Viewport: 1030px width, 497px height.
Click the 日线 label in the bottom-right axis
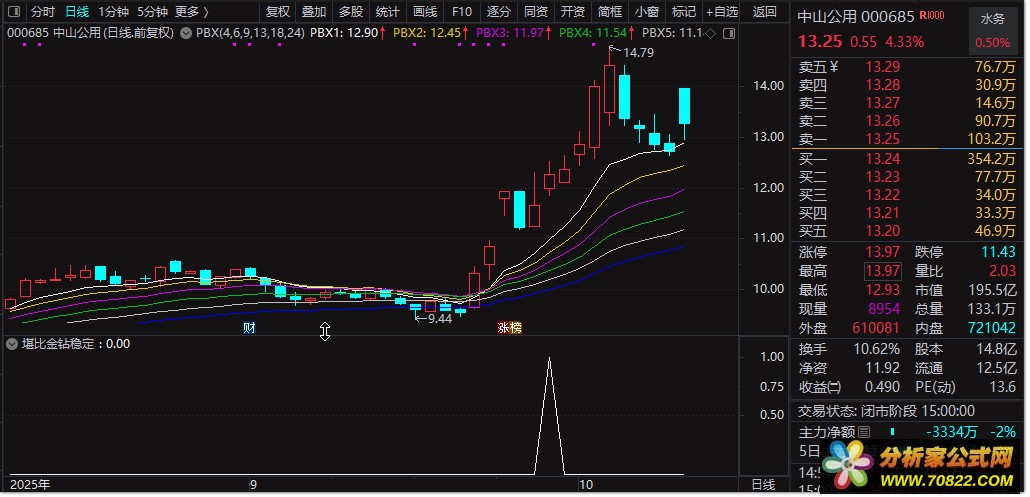point(762,484)
